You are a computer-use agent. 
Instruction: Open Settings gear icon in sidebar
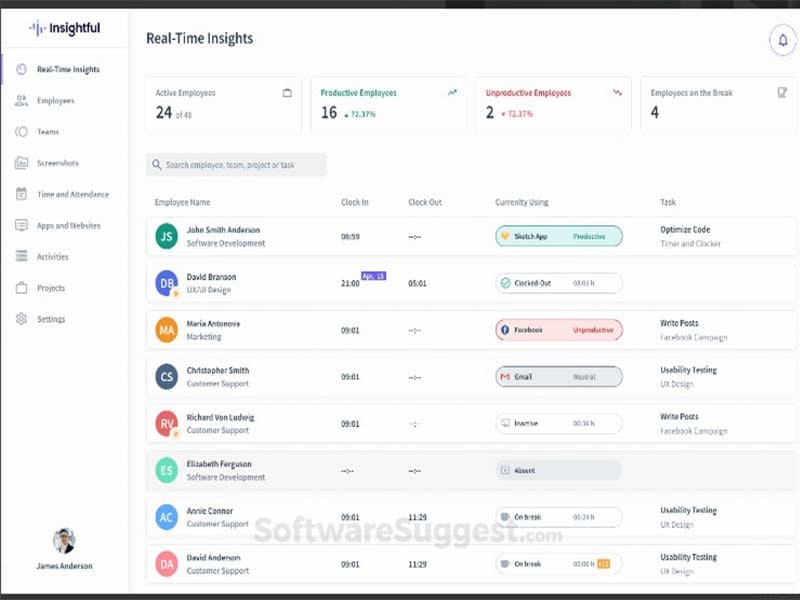coord(21,319)
